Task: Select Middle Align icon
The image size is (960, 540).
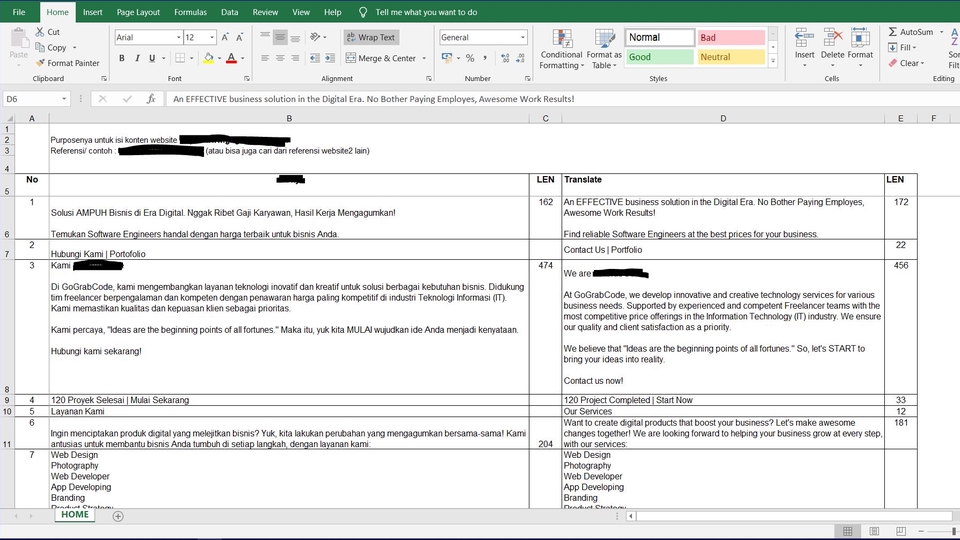Action: pyautogui.click(x=280, y=37)
